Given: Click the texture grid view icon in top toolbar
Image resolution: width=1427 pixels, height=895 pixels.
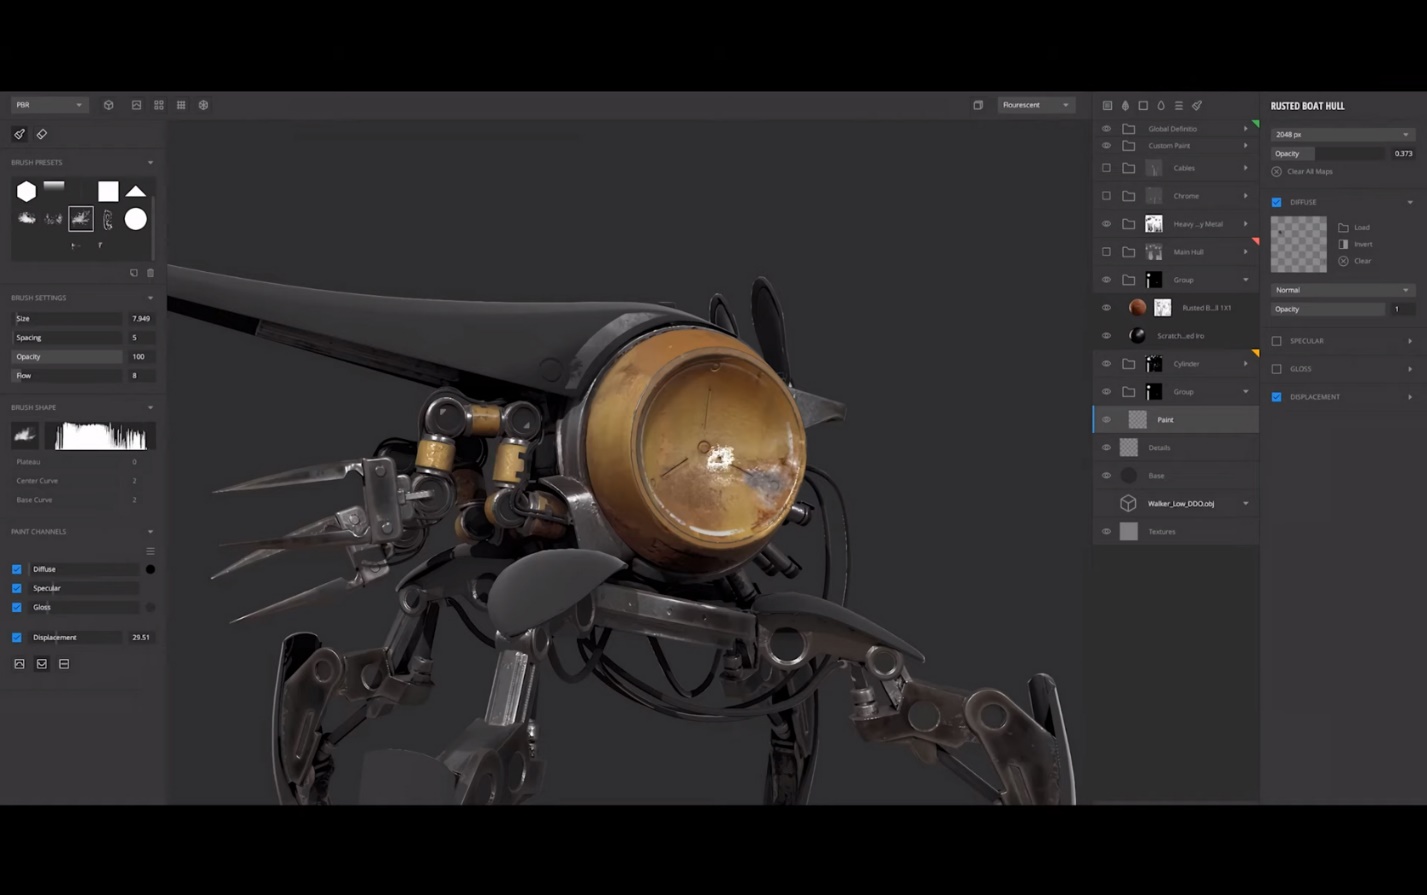Looking at the screenshot, I should (181, 104).
